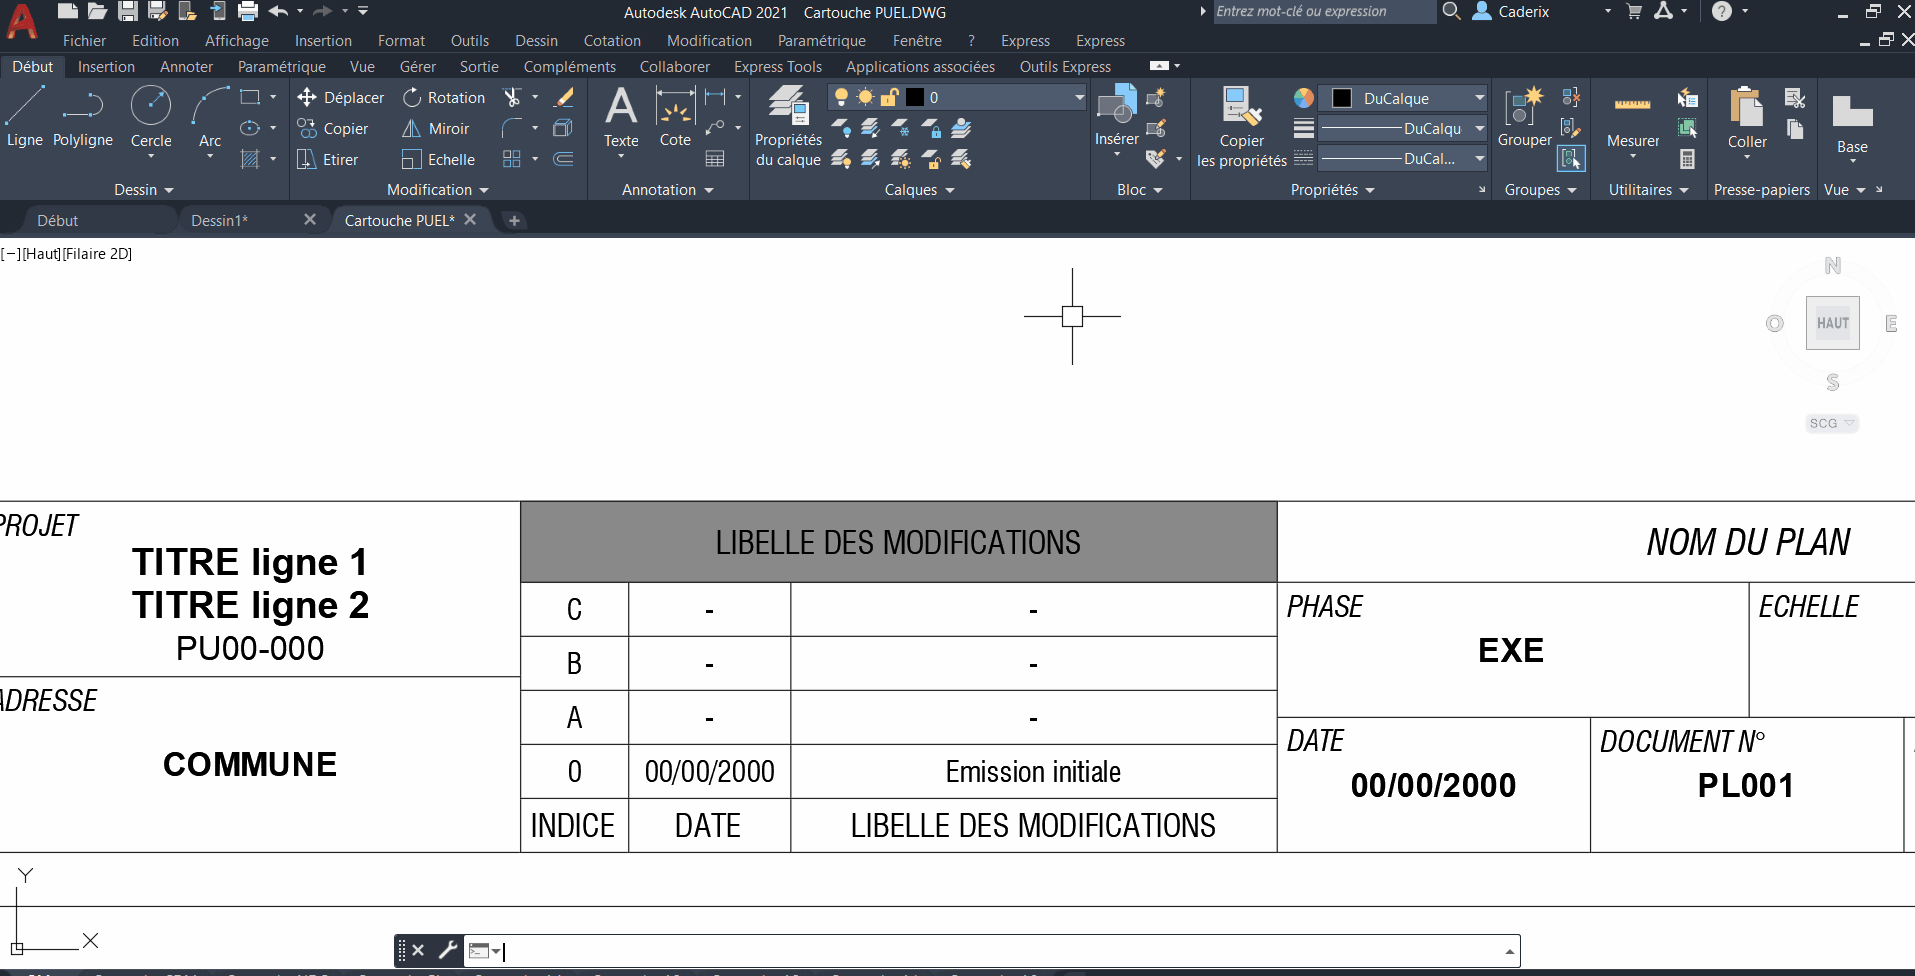Click the Copier modification tool
This screenshot has width=1915, height=976.
tap(335, 128)
